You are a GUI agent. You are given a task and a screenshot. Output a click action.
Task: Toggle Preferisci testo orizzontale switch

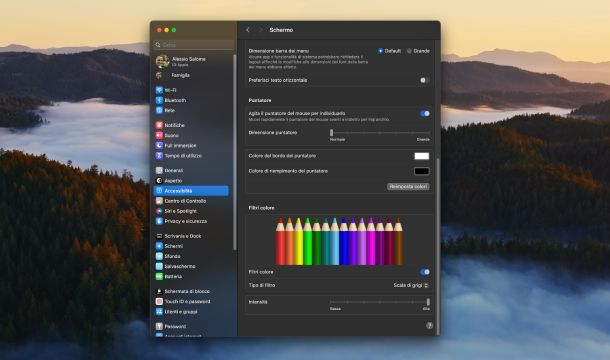coord(424,80)
